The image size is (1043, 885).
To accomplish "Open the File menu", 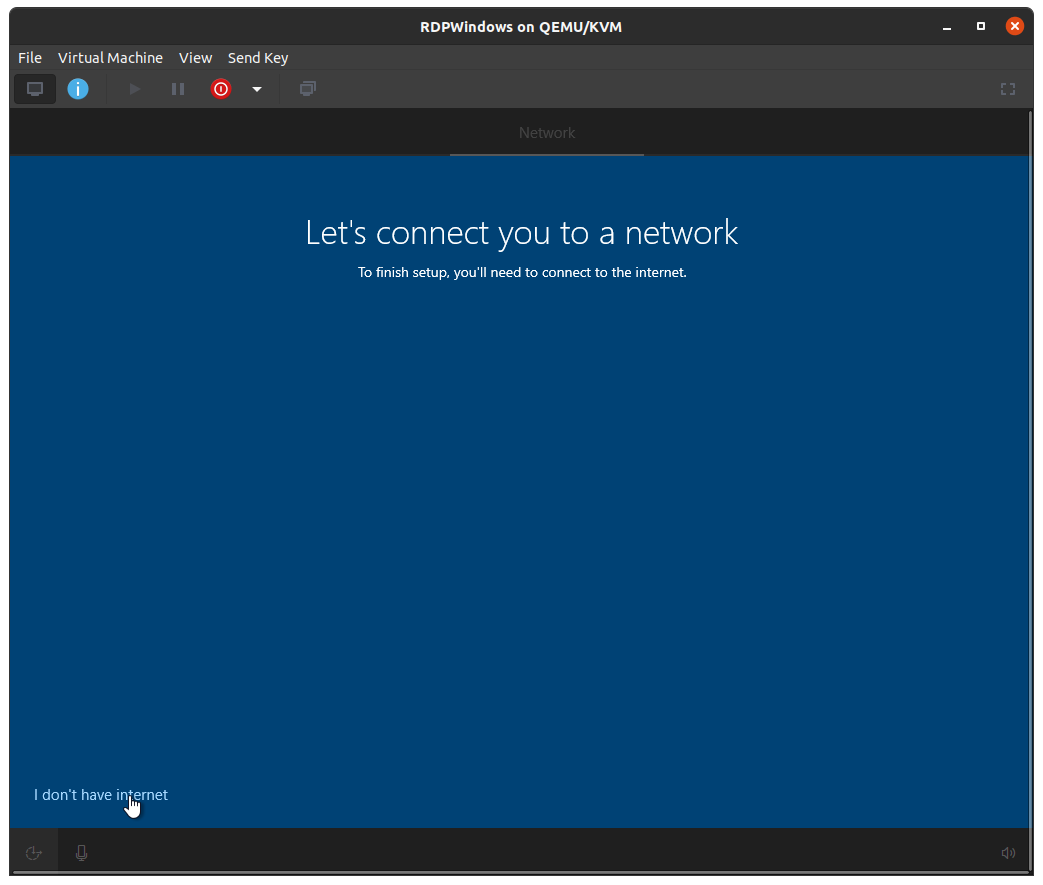I will click(30, 58).
